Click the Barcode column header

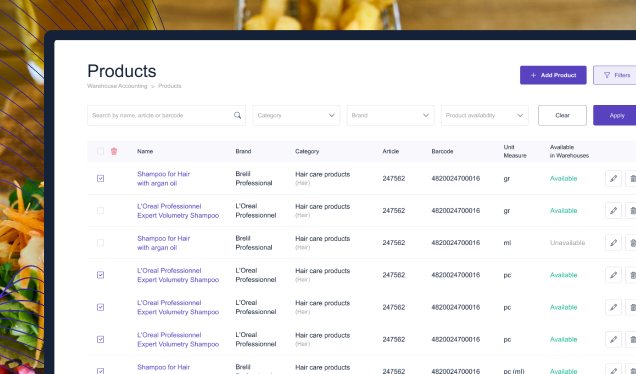[x=442, y=151]
